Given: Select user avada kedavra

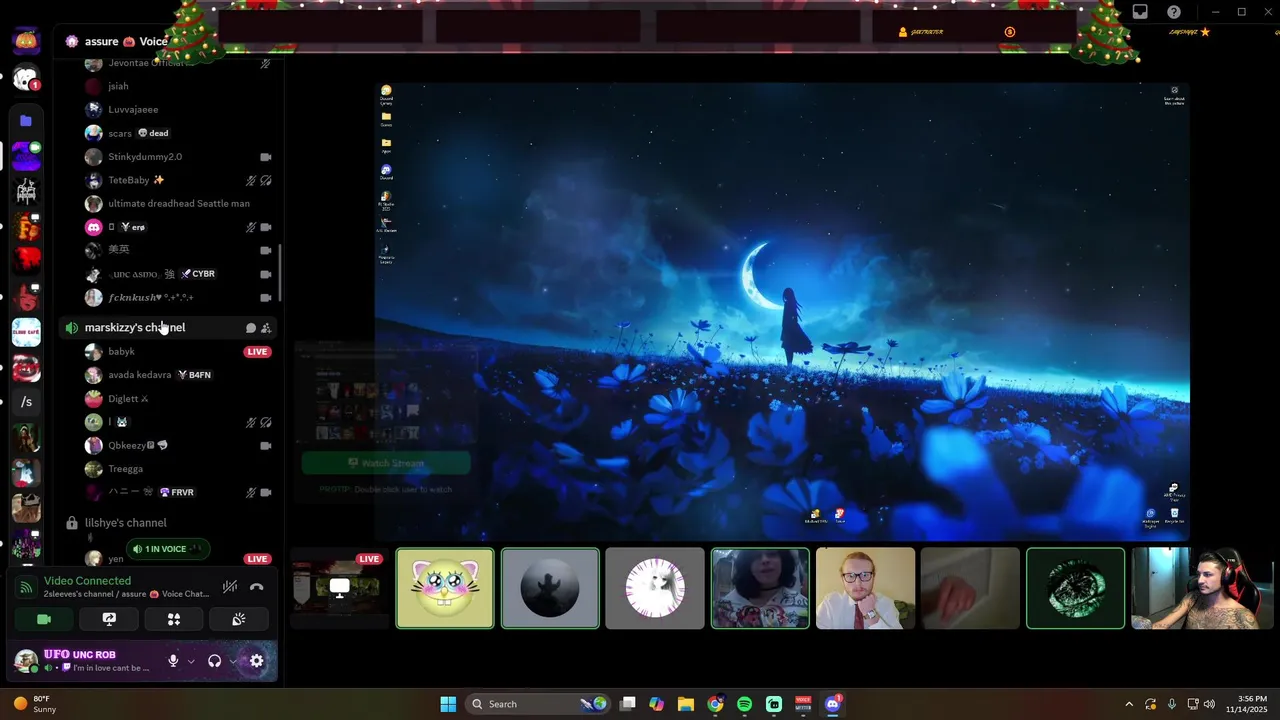Looking at the screenshot, I should [x=139, y=375].
